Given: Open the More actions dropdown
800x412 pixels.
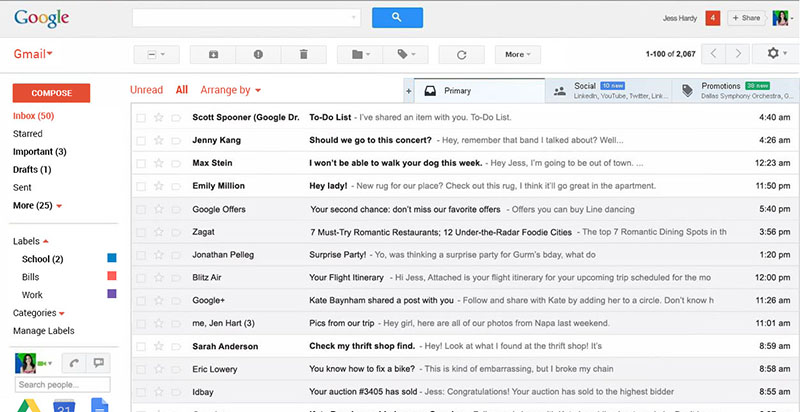Looking at the screenshot, I should click(x=518, y=55).
